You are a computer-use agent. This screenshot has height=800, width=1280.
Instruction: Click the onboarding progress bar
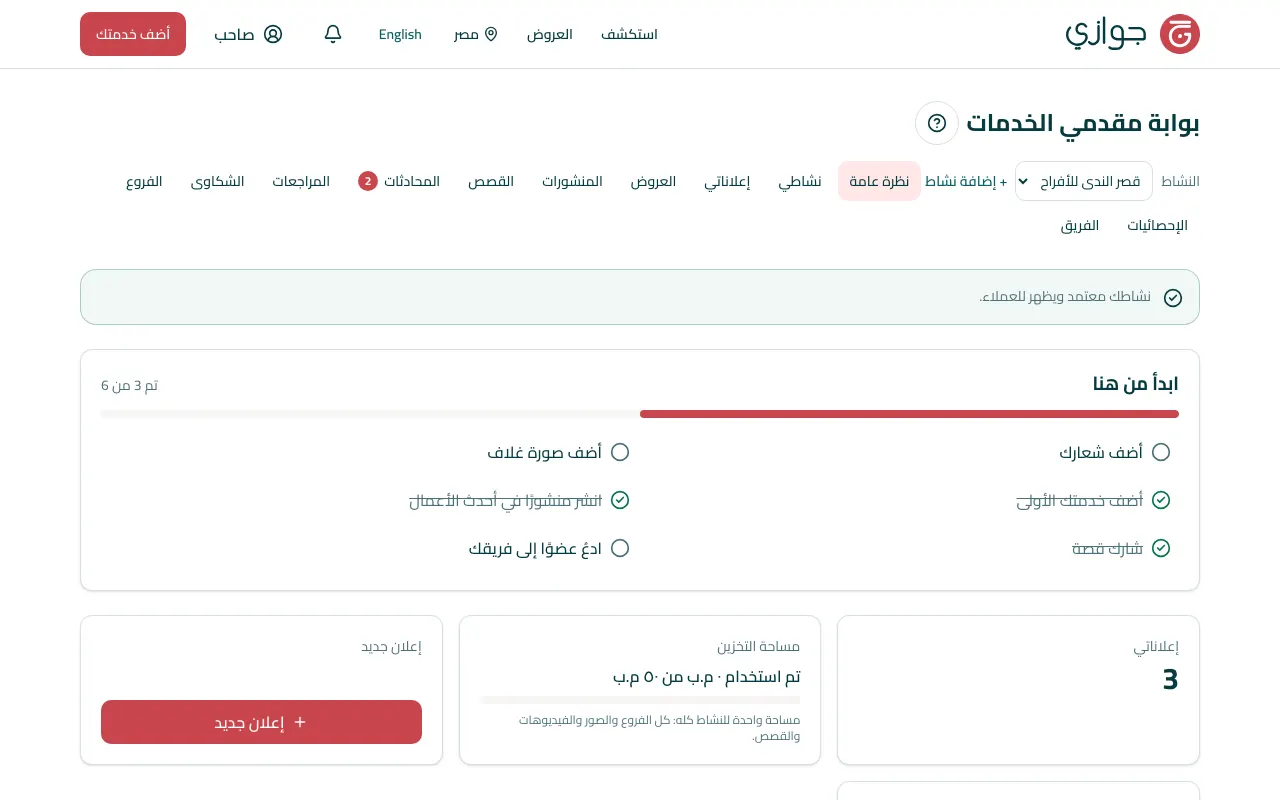(x=640, y=414)
